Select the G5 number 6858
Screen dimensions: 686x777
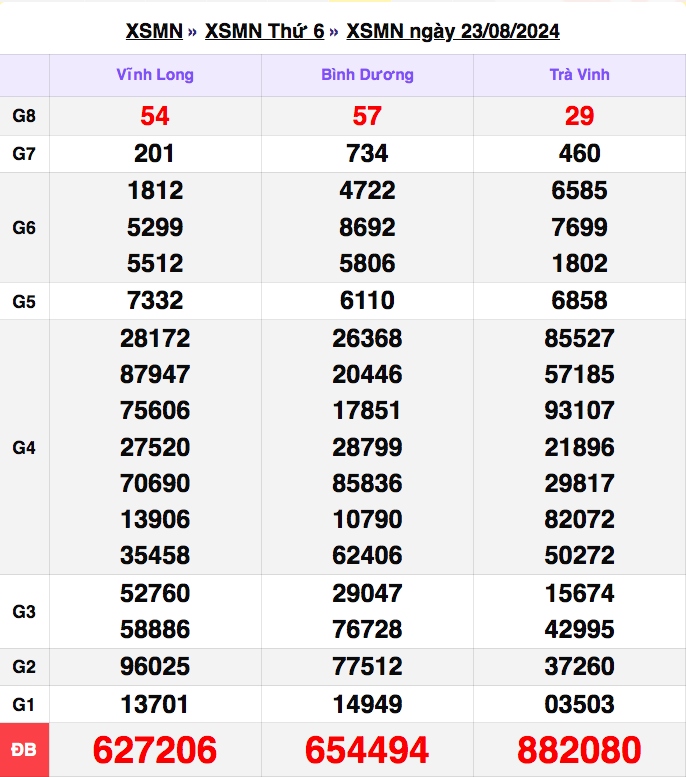(579, 300)
